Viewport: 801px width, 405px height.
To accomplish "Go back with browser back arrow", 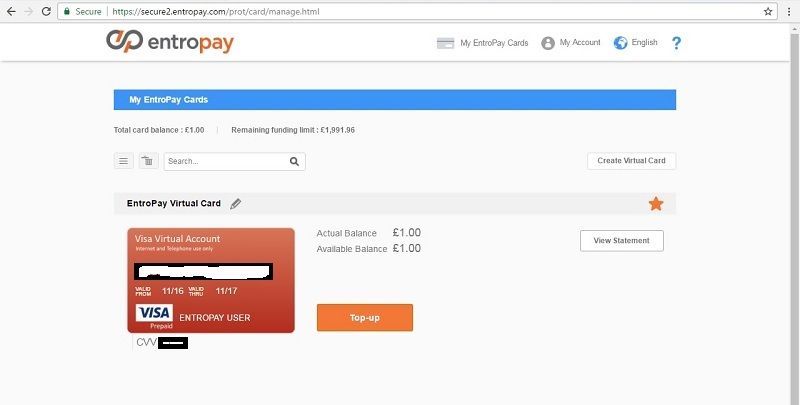I will click(11, 11).
